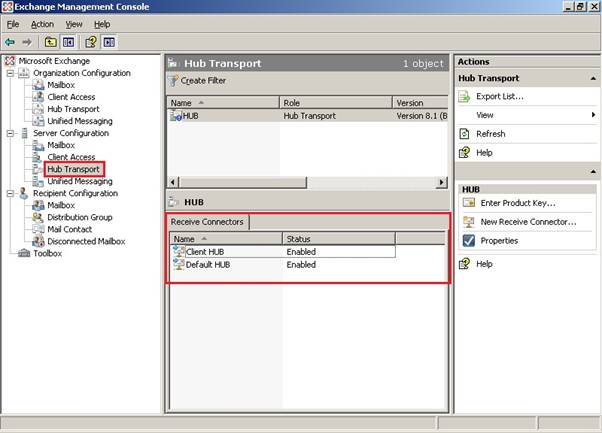Click the Mail Contact icon
Viewport: 602px width, 433px height.
pos(38,229)
